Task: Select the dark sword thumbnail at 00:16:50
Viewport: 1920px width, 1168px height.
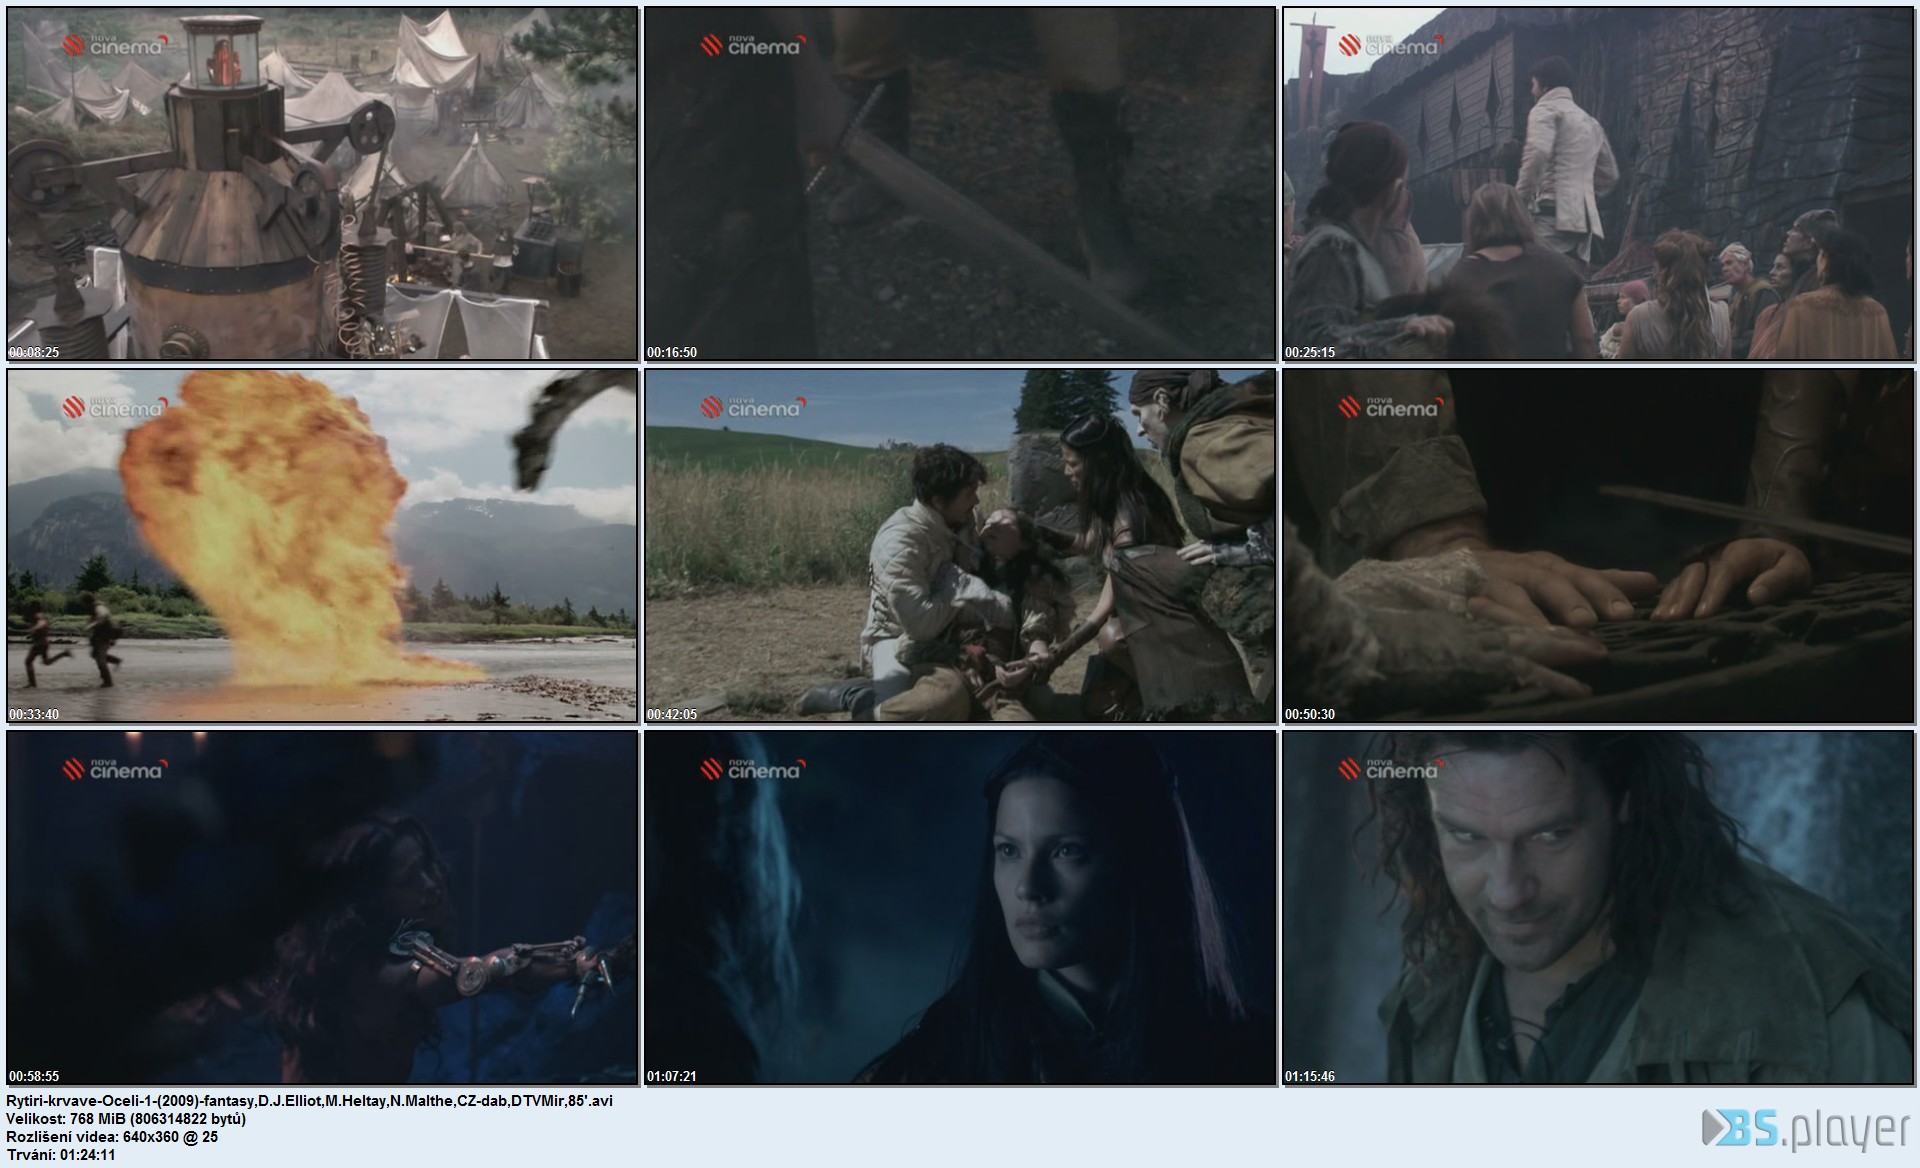Action: pyautogui.click(x=960, y=183)
